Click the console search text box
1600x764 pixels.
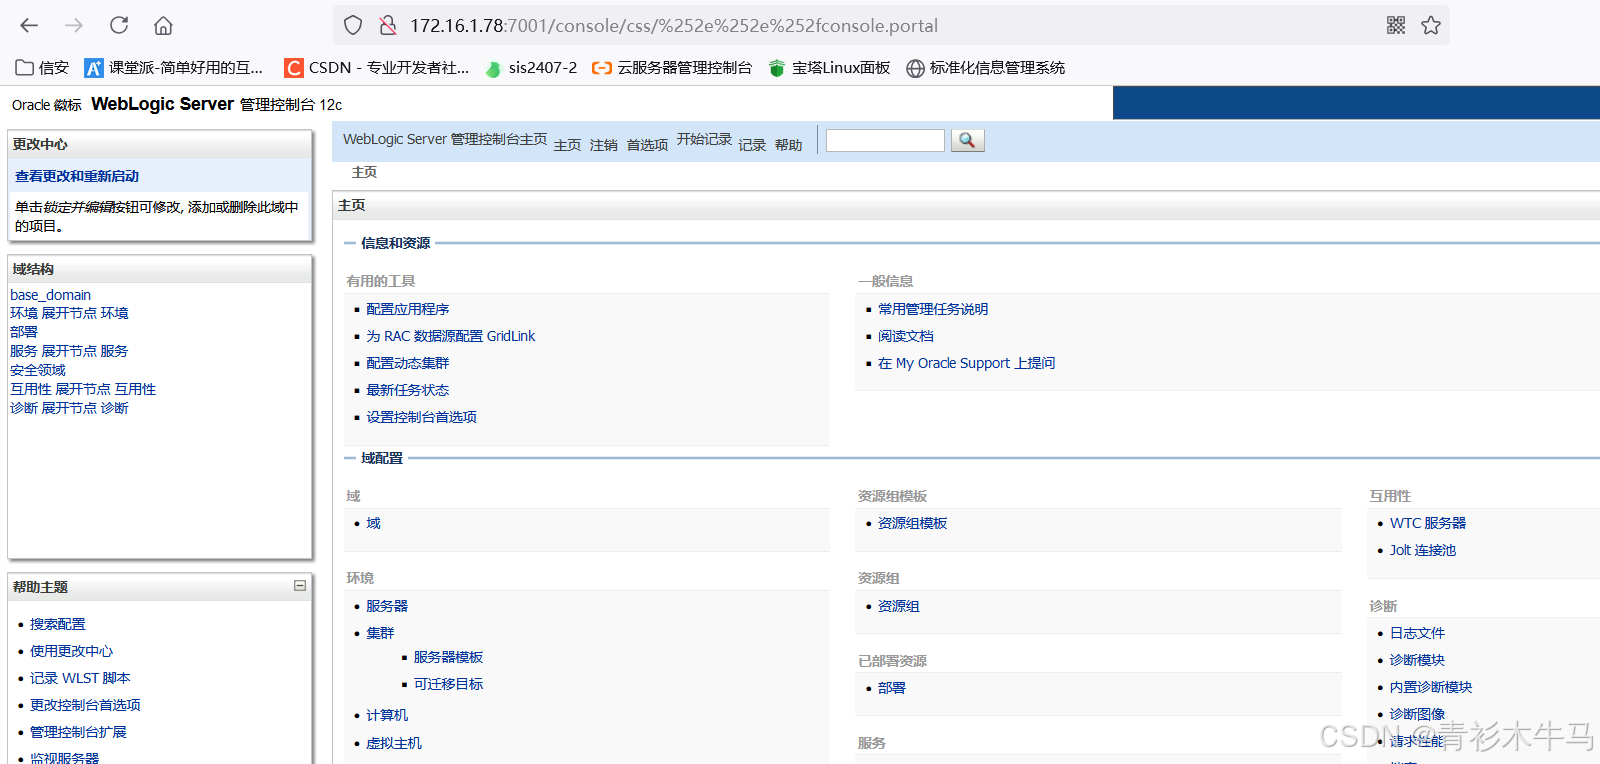point(885,140)
